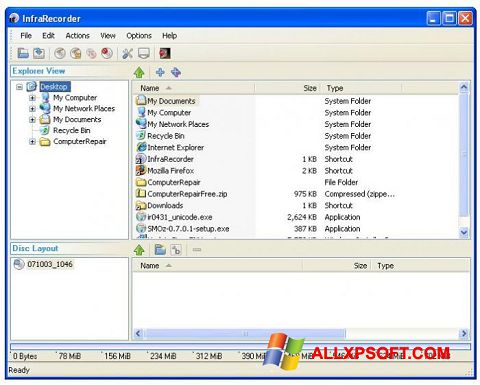This screenshot has height=385, width=480.
Task: Click the Disc Layout horizontal scrollbar thumb
Action: tap(245, 333)
